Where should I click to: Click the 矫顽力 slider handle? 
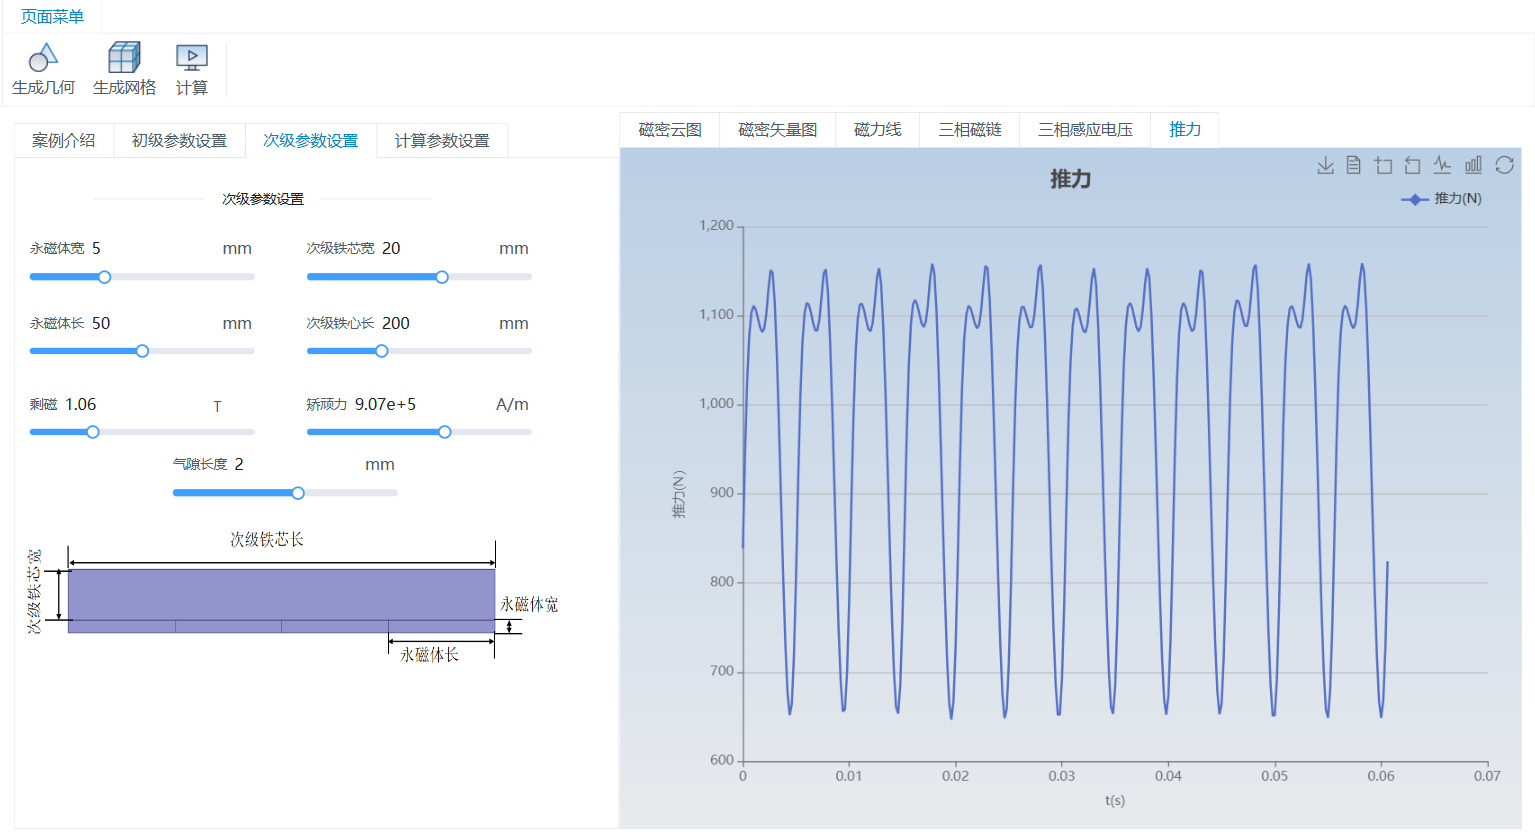tap(445, 432)
